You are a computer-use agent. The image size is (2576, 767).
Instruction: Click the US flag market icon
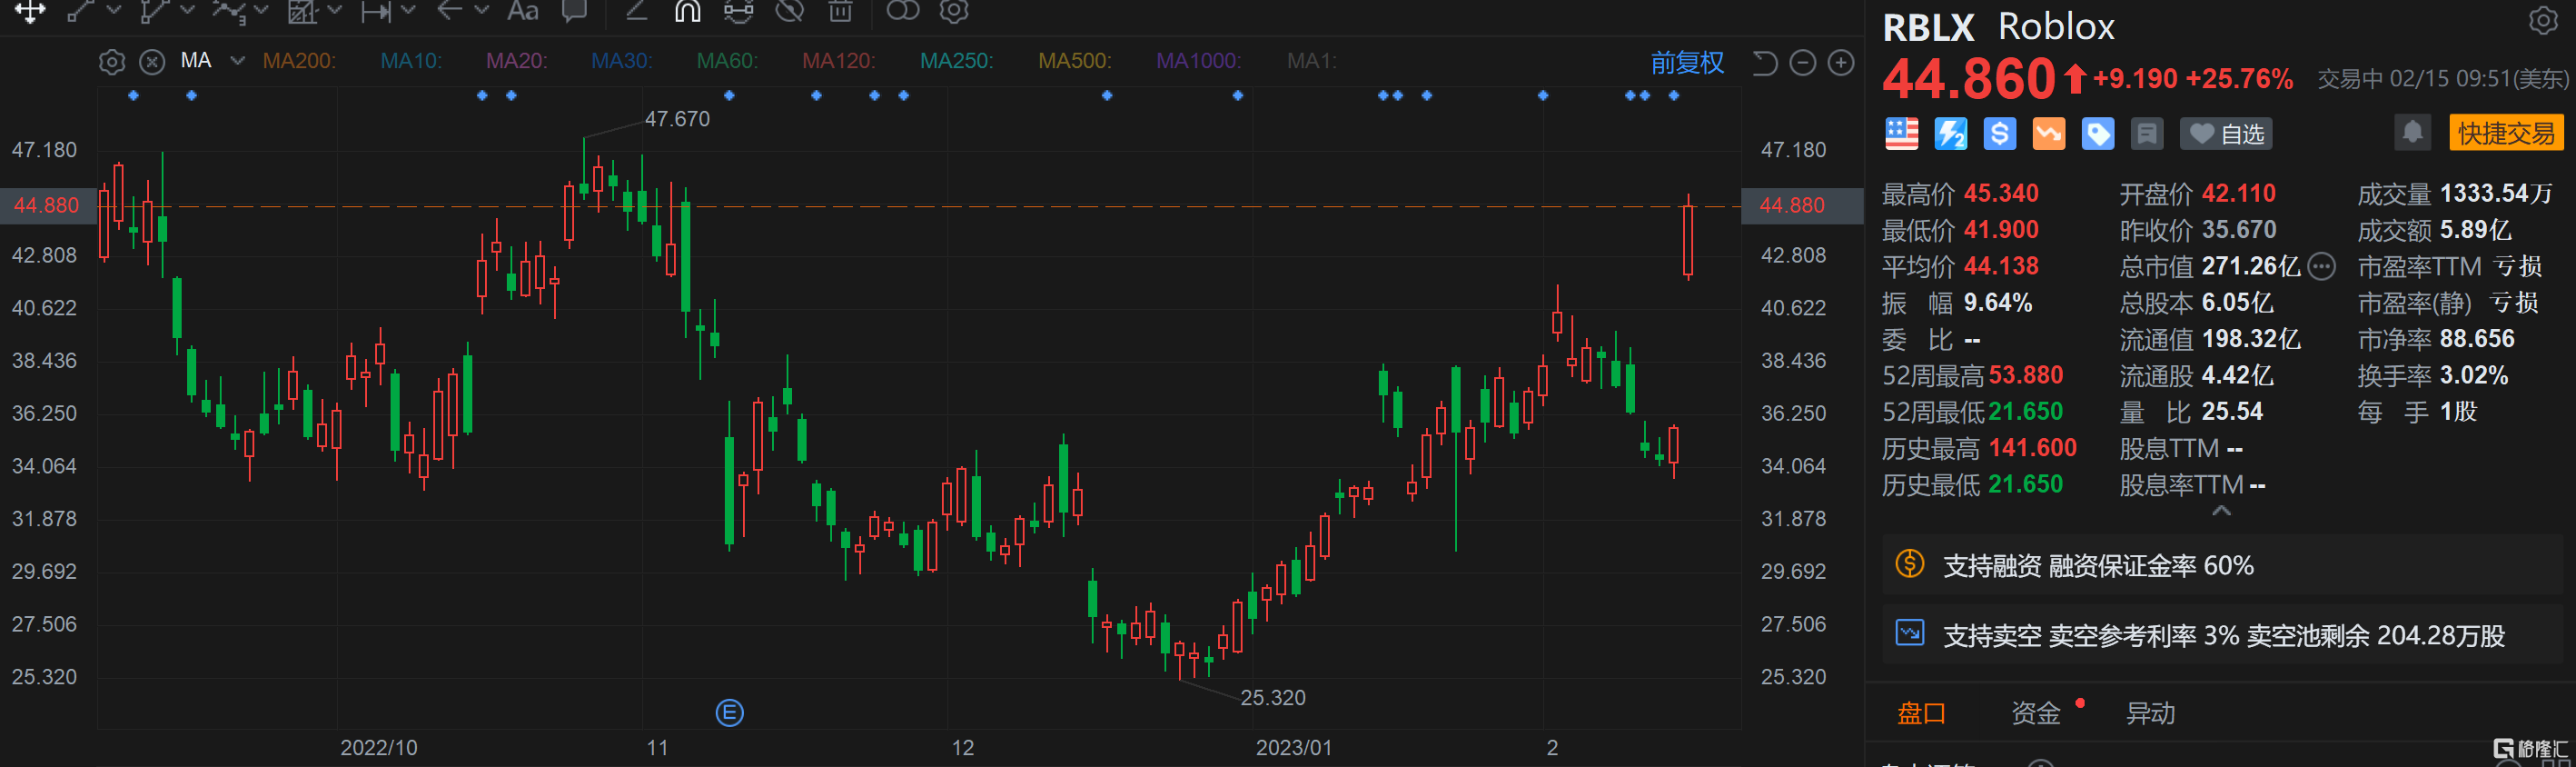[x=1902, y=134]
